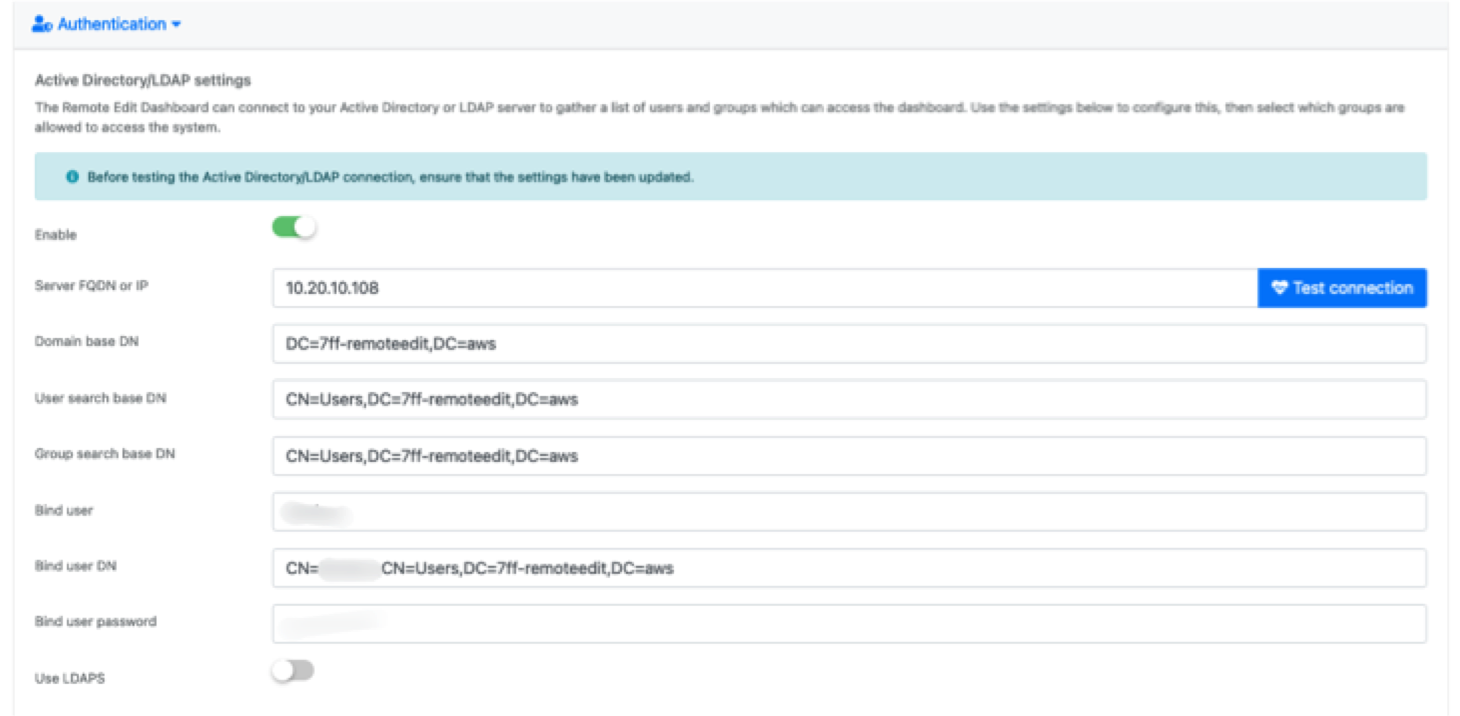Expand the Authentication dropdown caret
The width and height of the screenshot is (1460, 716).
point(176,25)
